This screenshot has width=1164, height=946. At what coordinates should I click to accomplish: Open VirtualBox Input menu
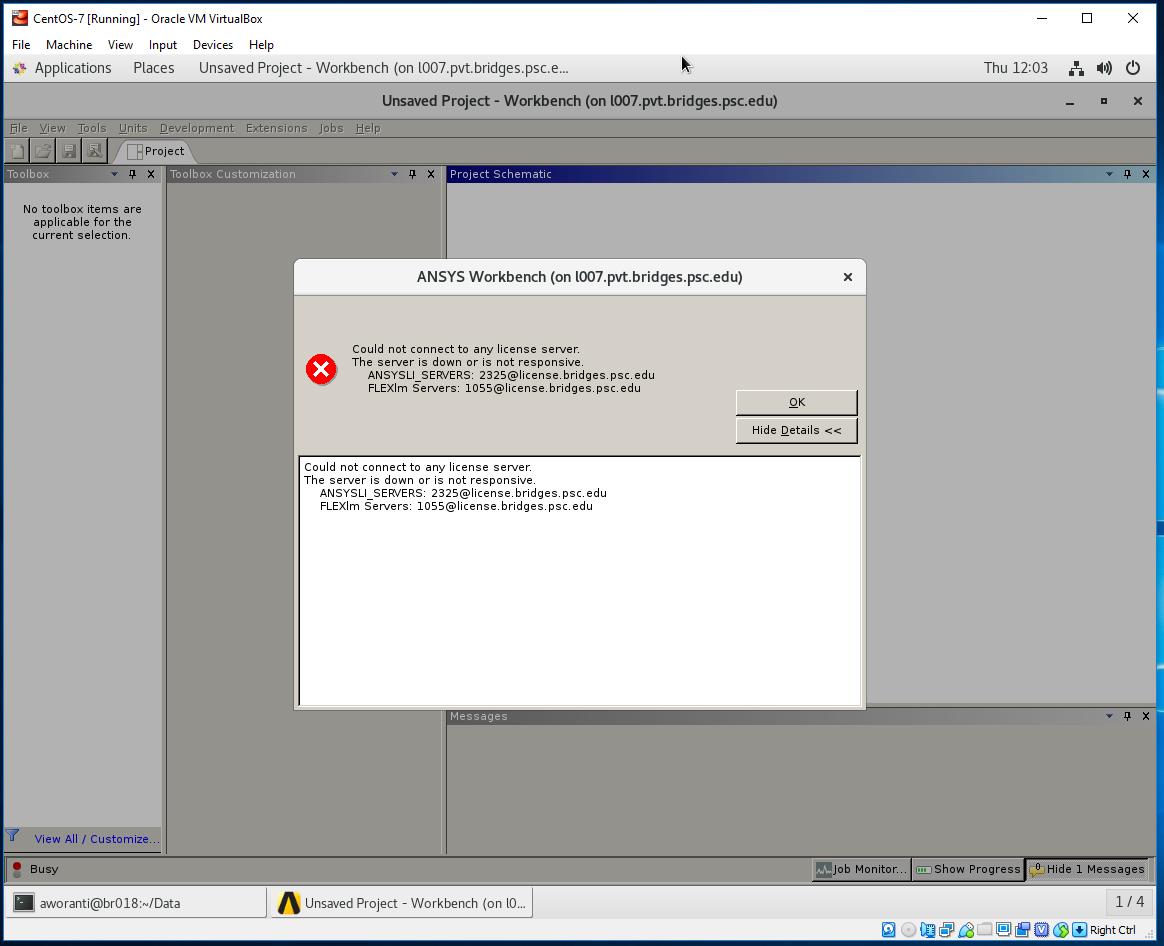163,45
